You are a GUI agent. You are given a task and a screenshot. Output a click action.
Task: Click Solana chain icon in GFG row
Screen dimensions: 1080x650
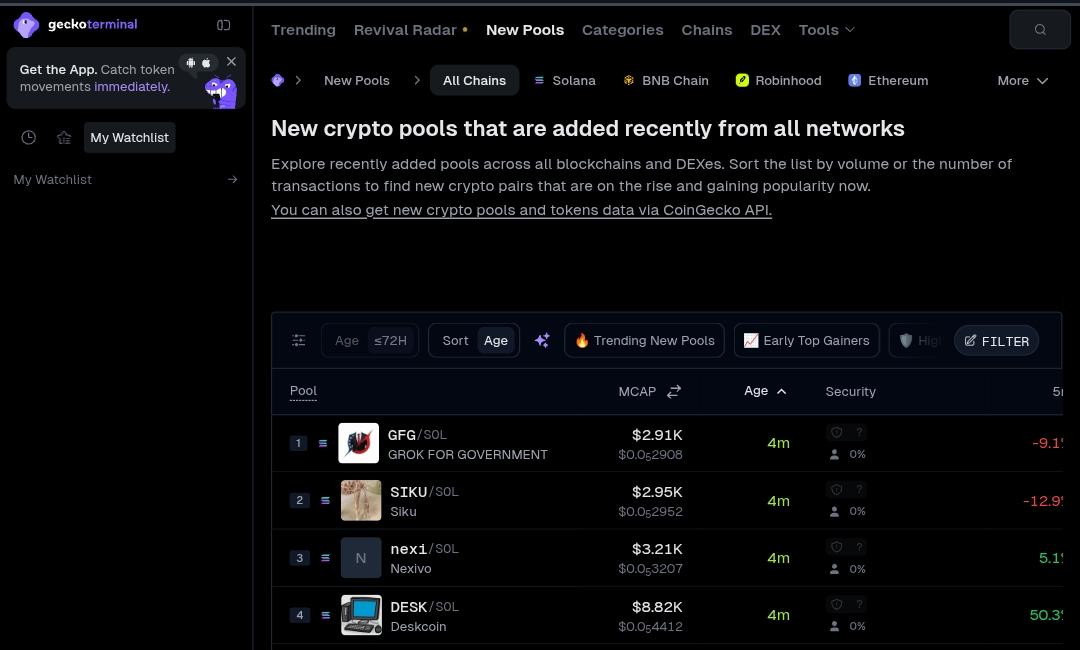[x=322, y=443]
